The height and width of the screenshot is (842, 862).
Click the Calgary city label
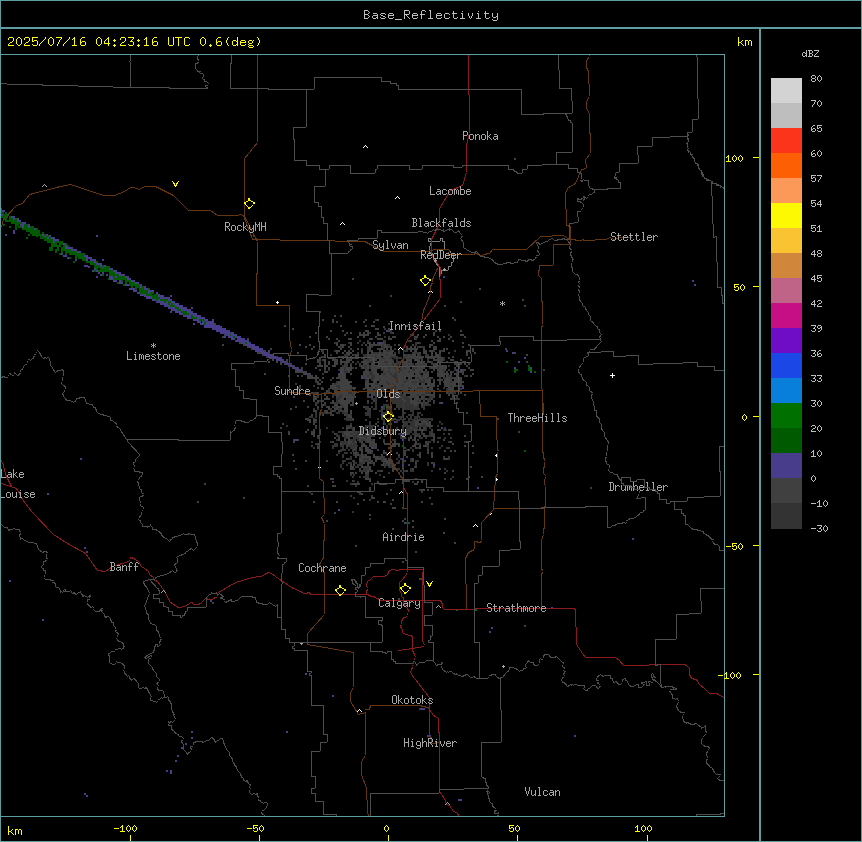(399, 603)
